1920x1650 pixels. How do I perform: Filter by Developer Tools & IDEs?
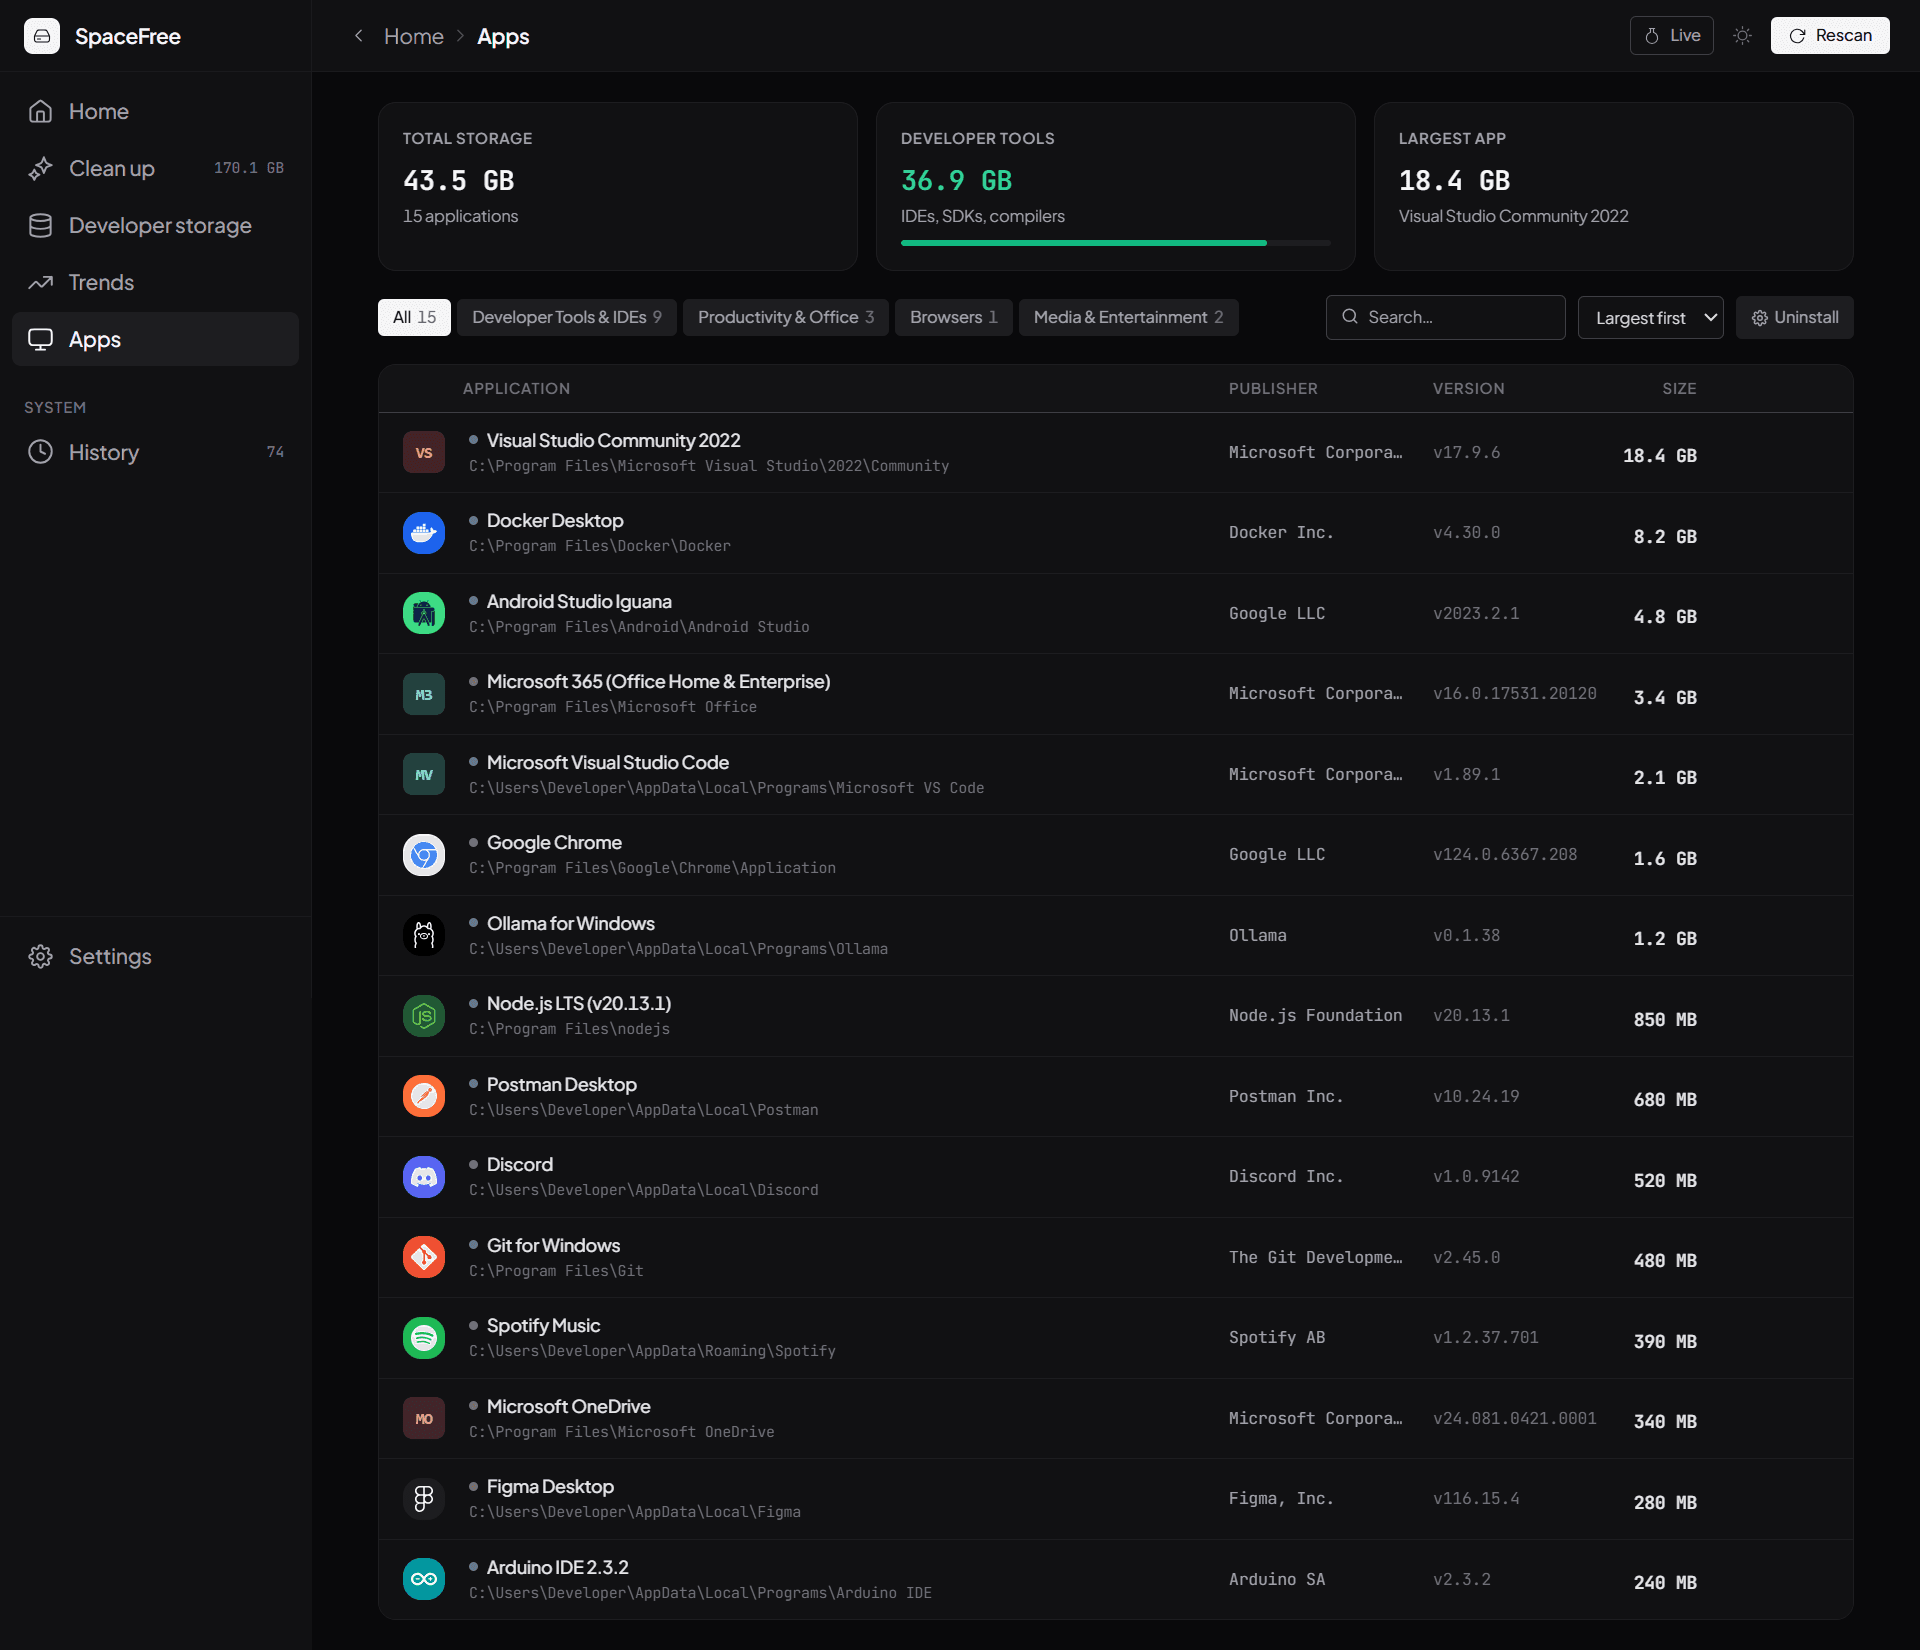pos(567,317)
